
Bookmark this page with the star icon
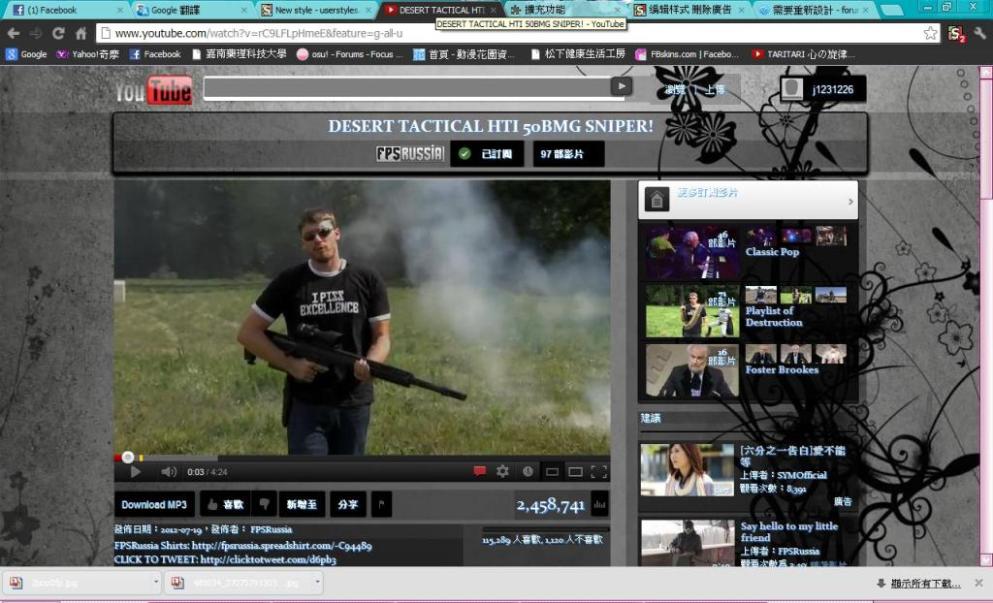(x=930, y=33)
